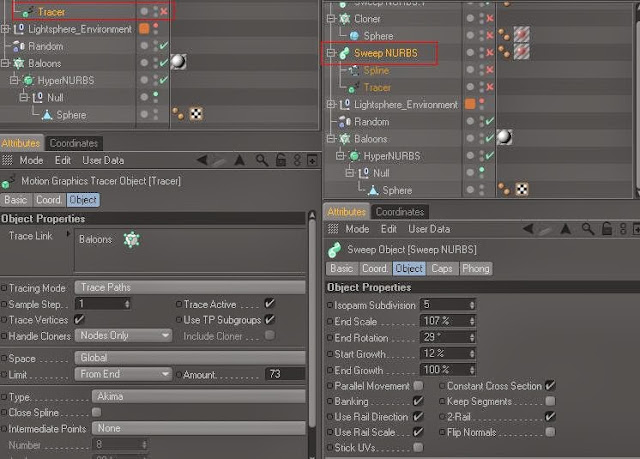This screenshot has height=459, width=640.
Task: Click the Random effector icon in left object manager
Action: coord(19,47)
